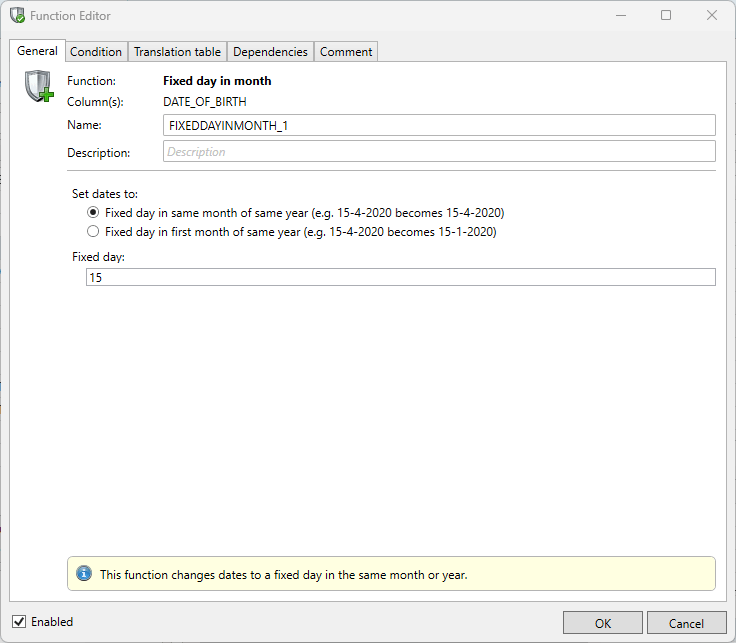736x643 pixels.
Task: Switch to the Comment tab
Action: [346, 52]
